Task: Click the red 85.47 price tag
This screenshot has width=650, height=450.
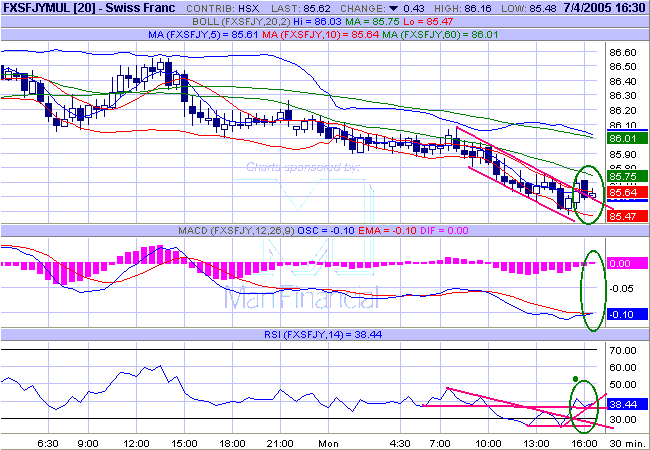Action: (x=627, y=216)
